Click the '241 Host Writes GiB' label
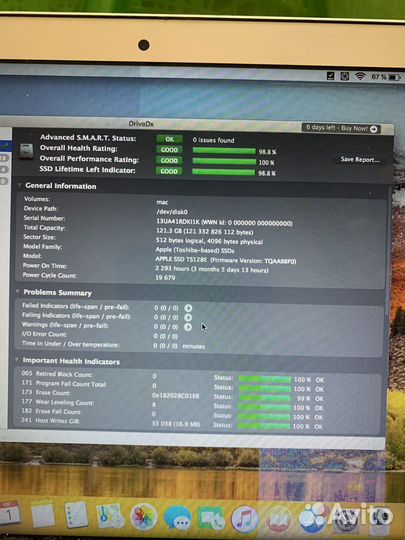Screen dimensions: 405x540 pyautogui.click(x=50, y=420)
